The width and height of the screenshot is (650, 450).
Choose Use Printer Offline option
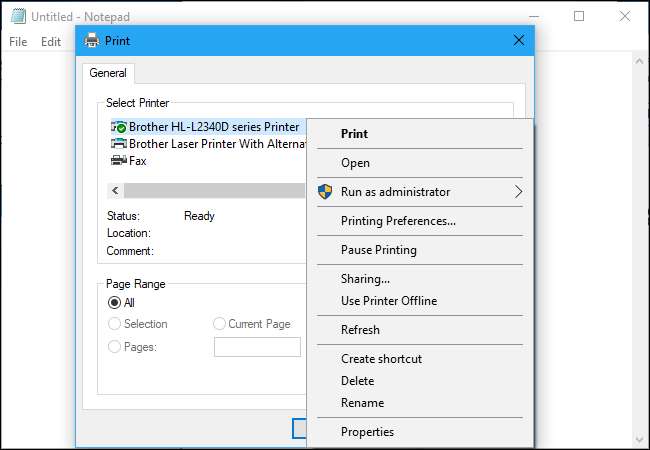pyautogui.click(x=388, y=301)
